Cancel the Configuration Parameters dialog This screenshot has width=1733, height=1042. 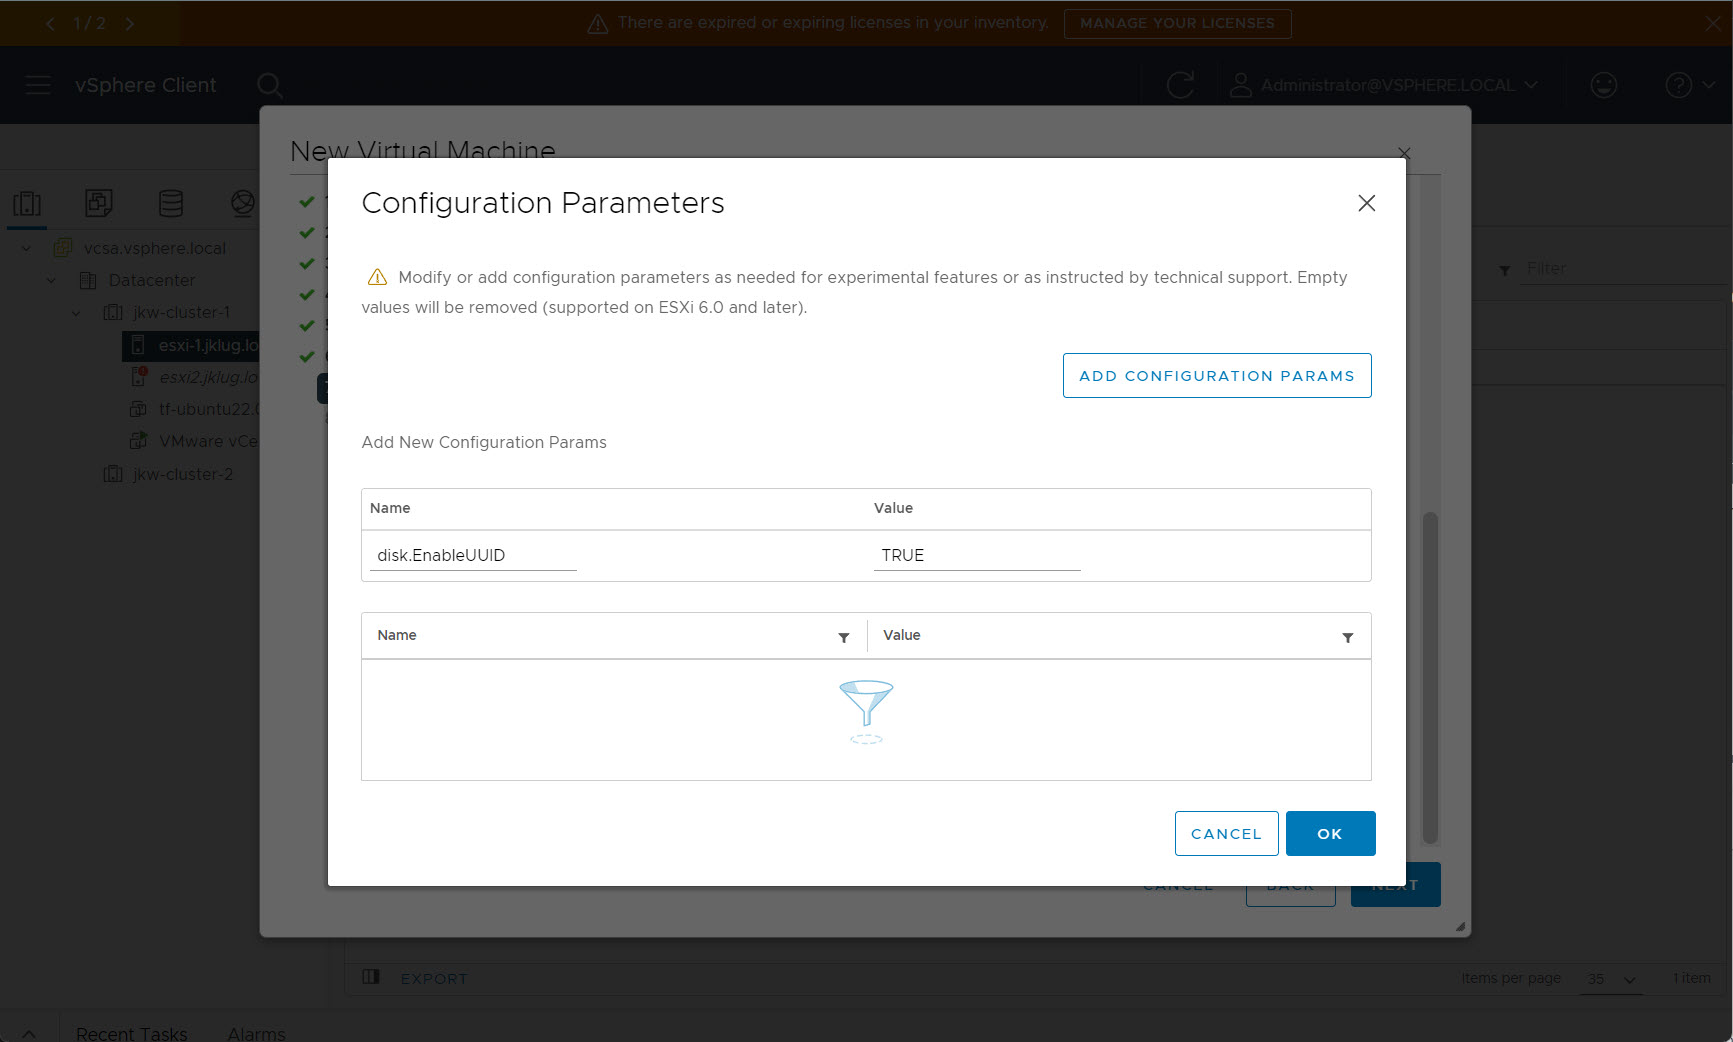click(1226, 833)
